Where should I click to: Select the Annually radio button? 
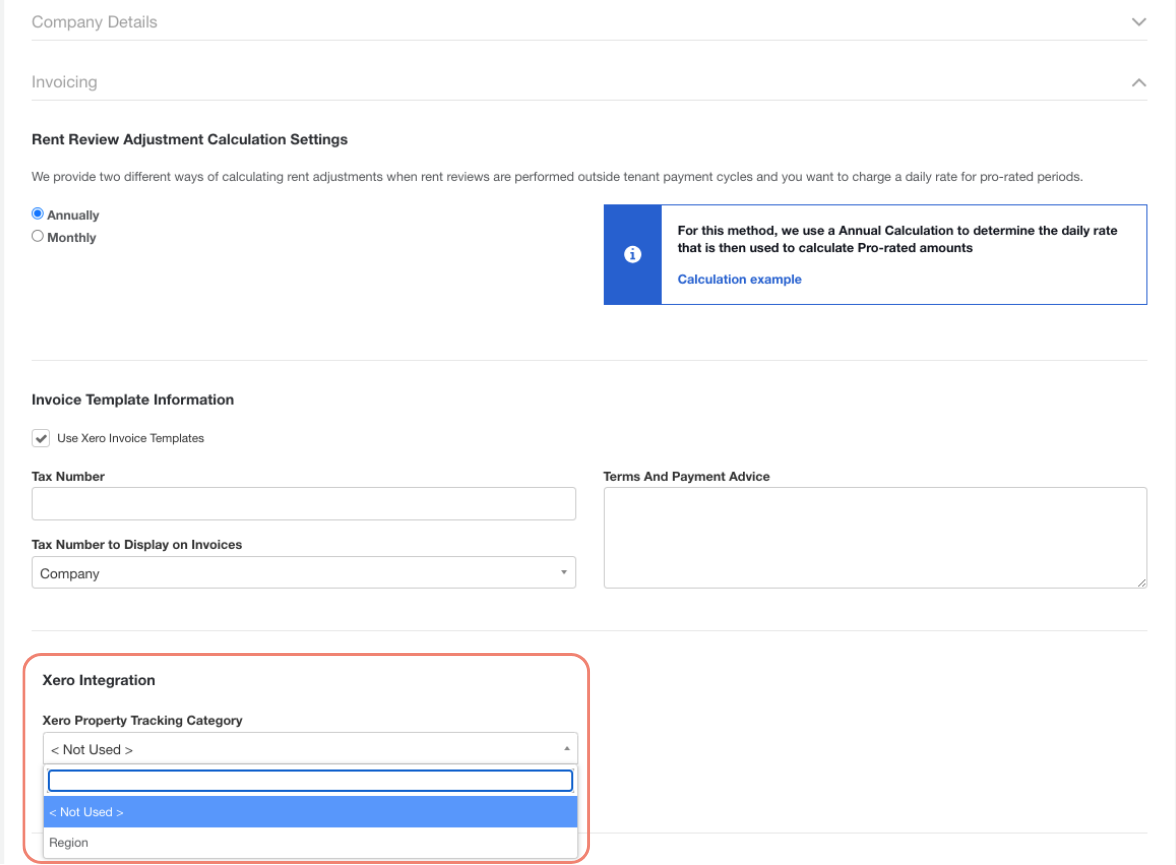pos(38,214)
